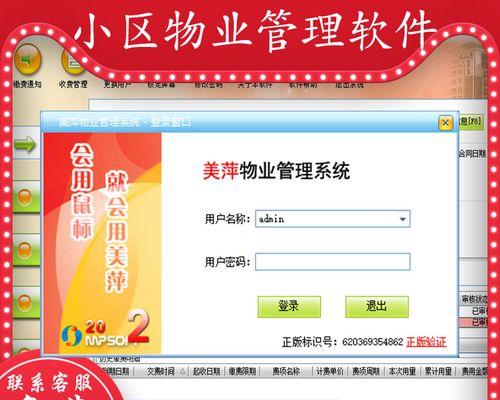Close the login window with yellow X
Screen dimensions: 500x400
pyautogui.click(x=445, y=123)
